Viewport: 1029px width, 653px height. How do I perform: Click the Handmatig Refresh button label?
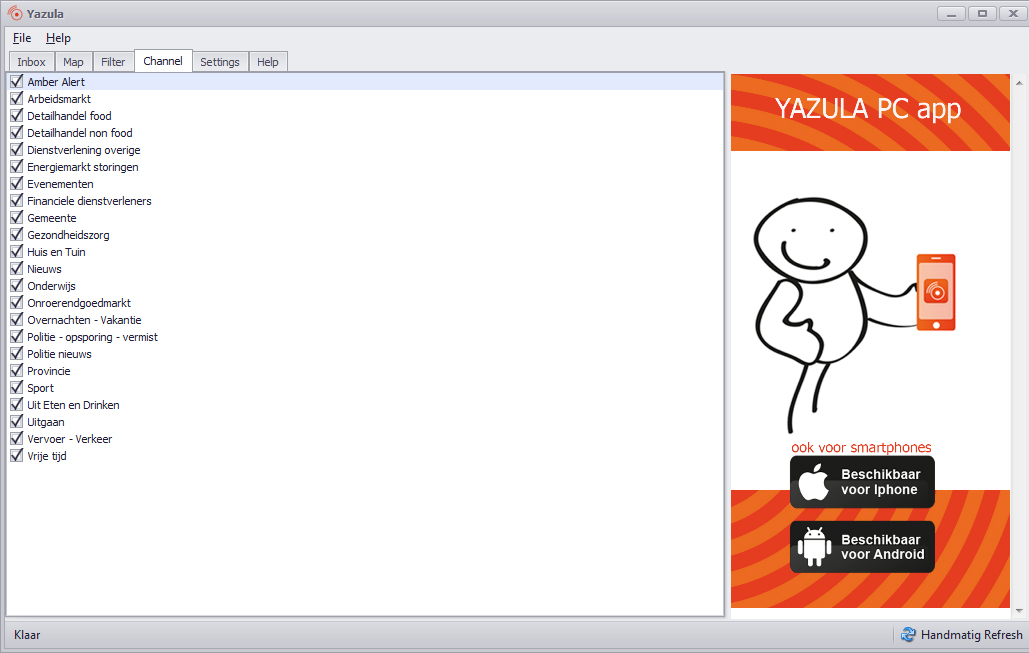coord(971,635)
